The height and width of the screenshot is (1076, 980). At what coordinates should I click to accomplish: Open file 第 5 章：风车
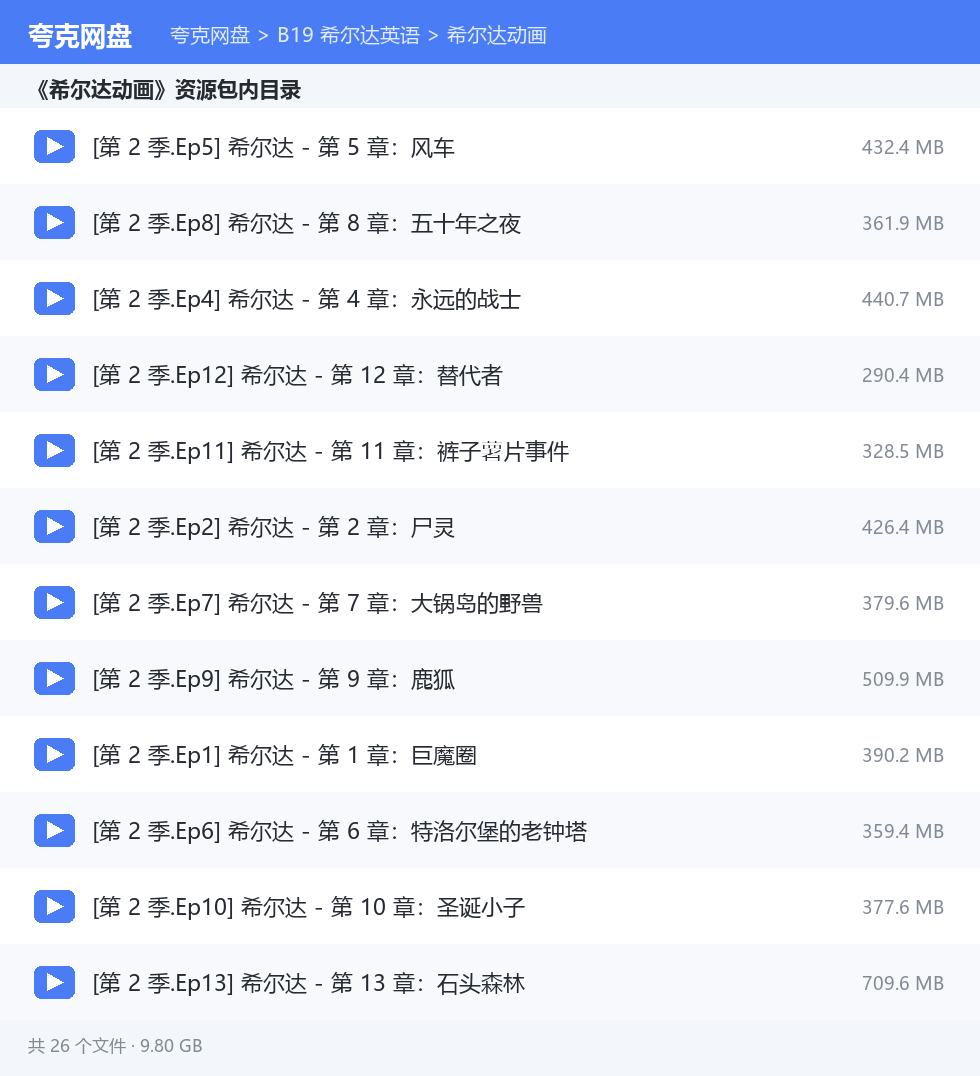(x=274, y=147)
